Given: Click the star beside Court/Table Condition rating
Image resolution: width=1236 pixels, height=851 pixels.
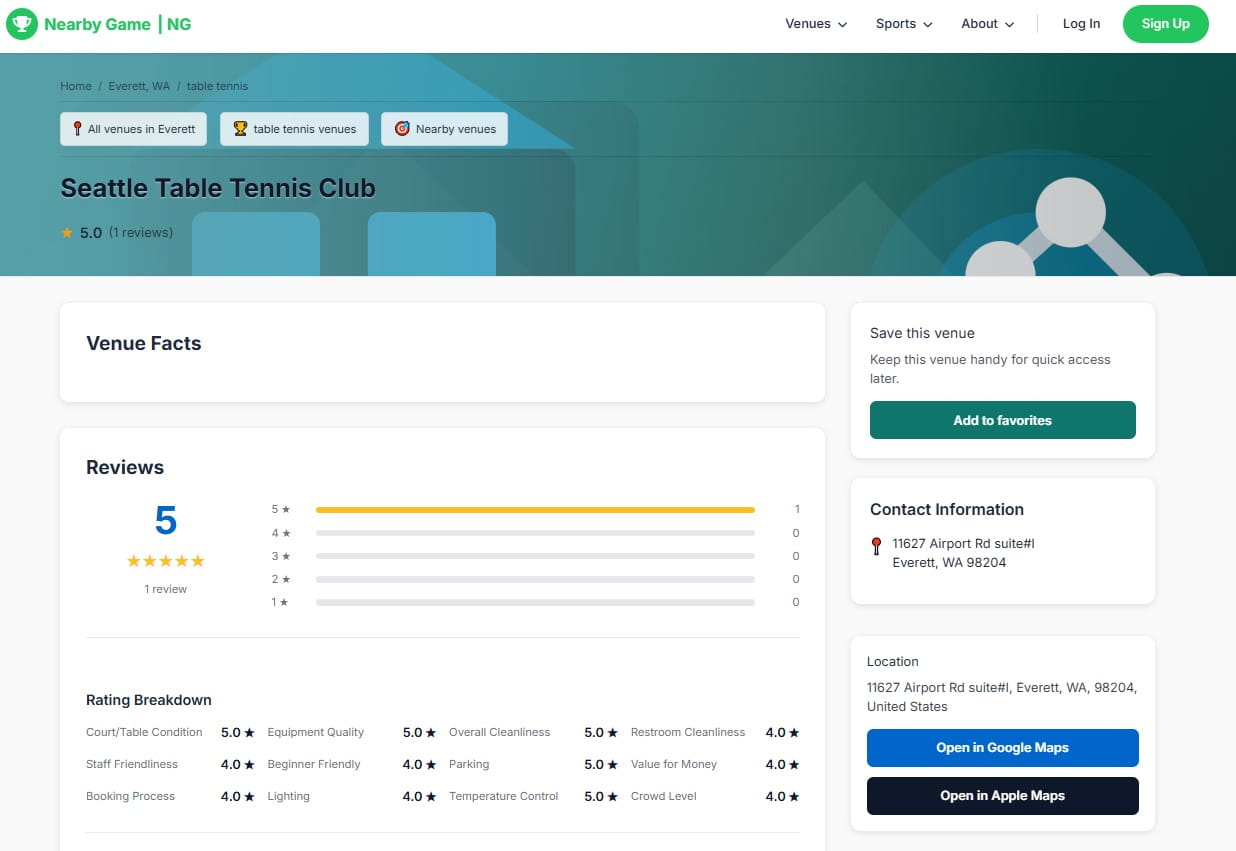Looking at the screenshot, I should tap(248, 732).
